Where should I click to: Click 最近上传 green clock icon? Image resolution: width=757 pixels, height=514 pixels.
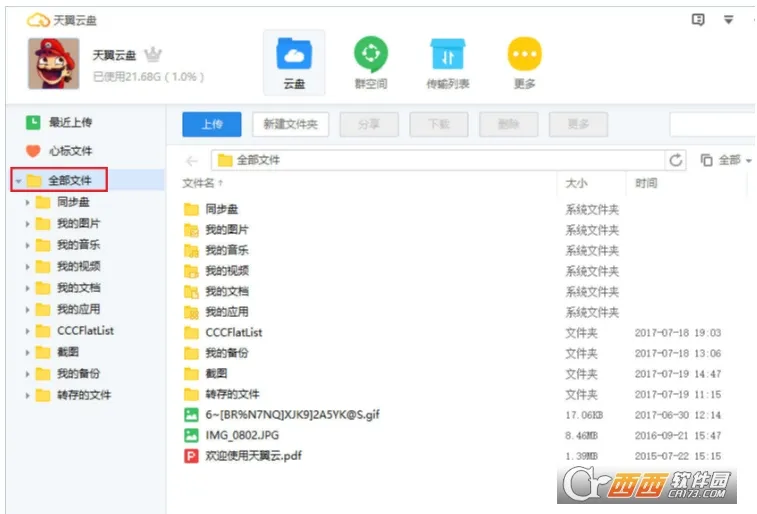(x=33, y=123)
